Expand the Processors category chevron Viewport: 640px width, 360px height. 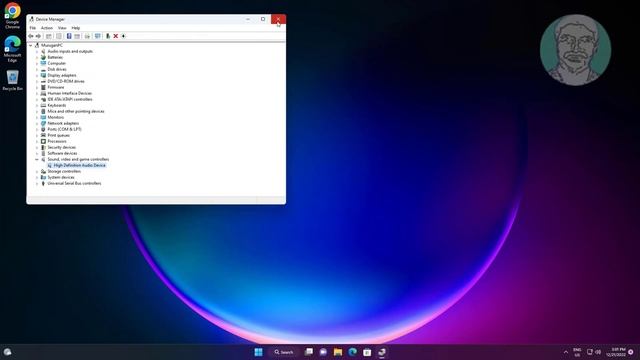tap(37, 141)
